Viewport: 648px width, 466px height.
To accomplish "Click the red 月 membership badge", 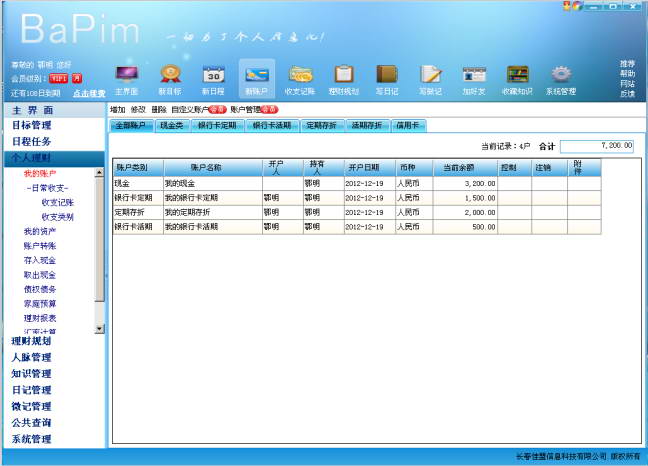I will point(77,78).
